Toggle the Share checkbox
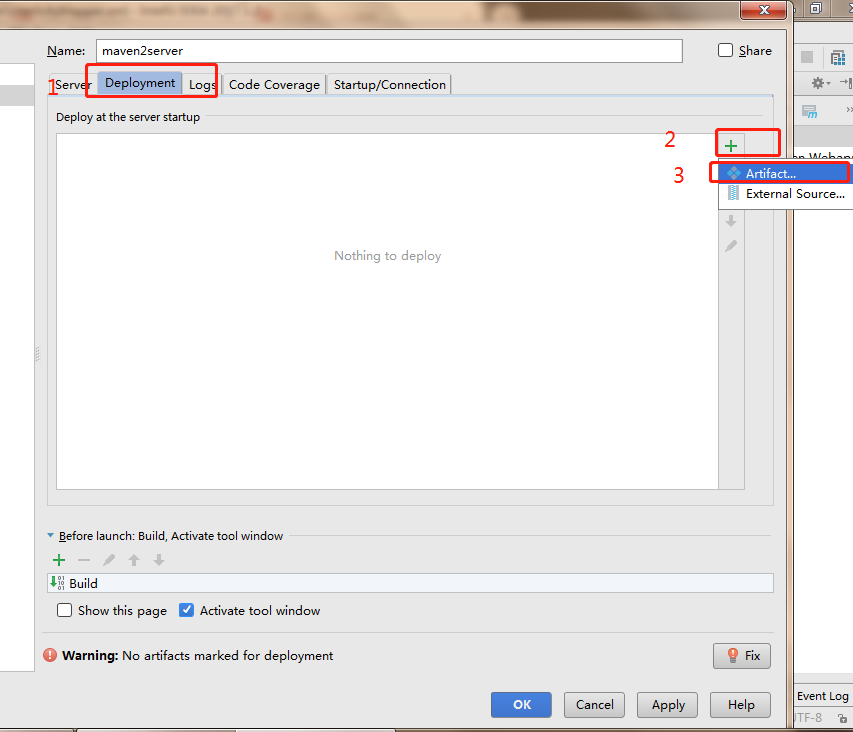Screen dimensions: 853x732 pyautogui.click(x=725, y=51)
